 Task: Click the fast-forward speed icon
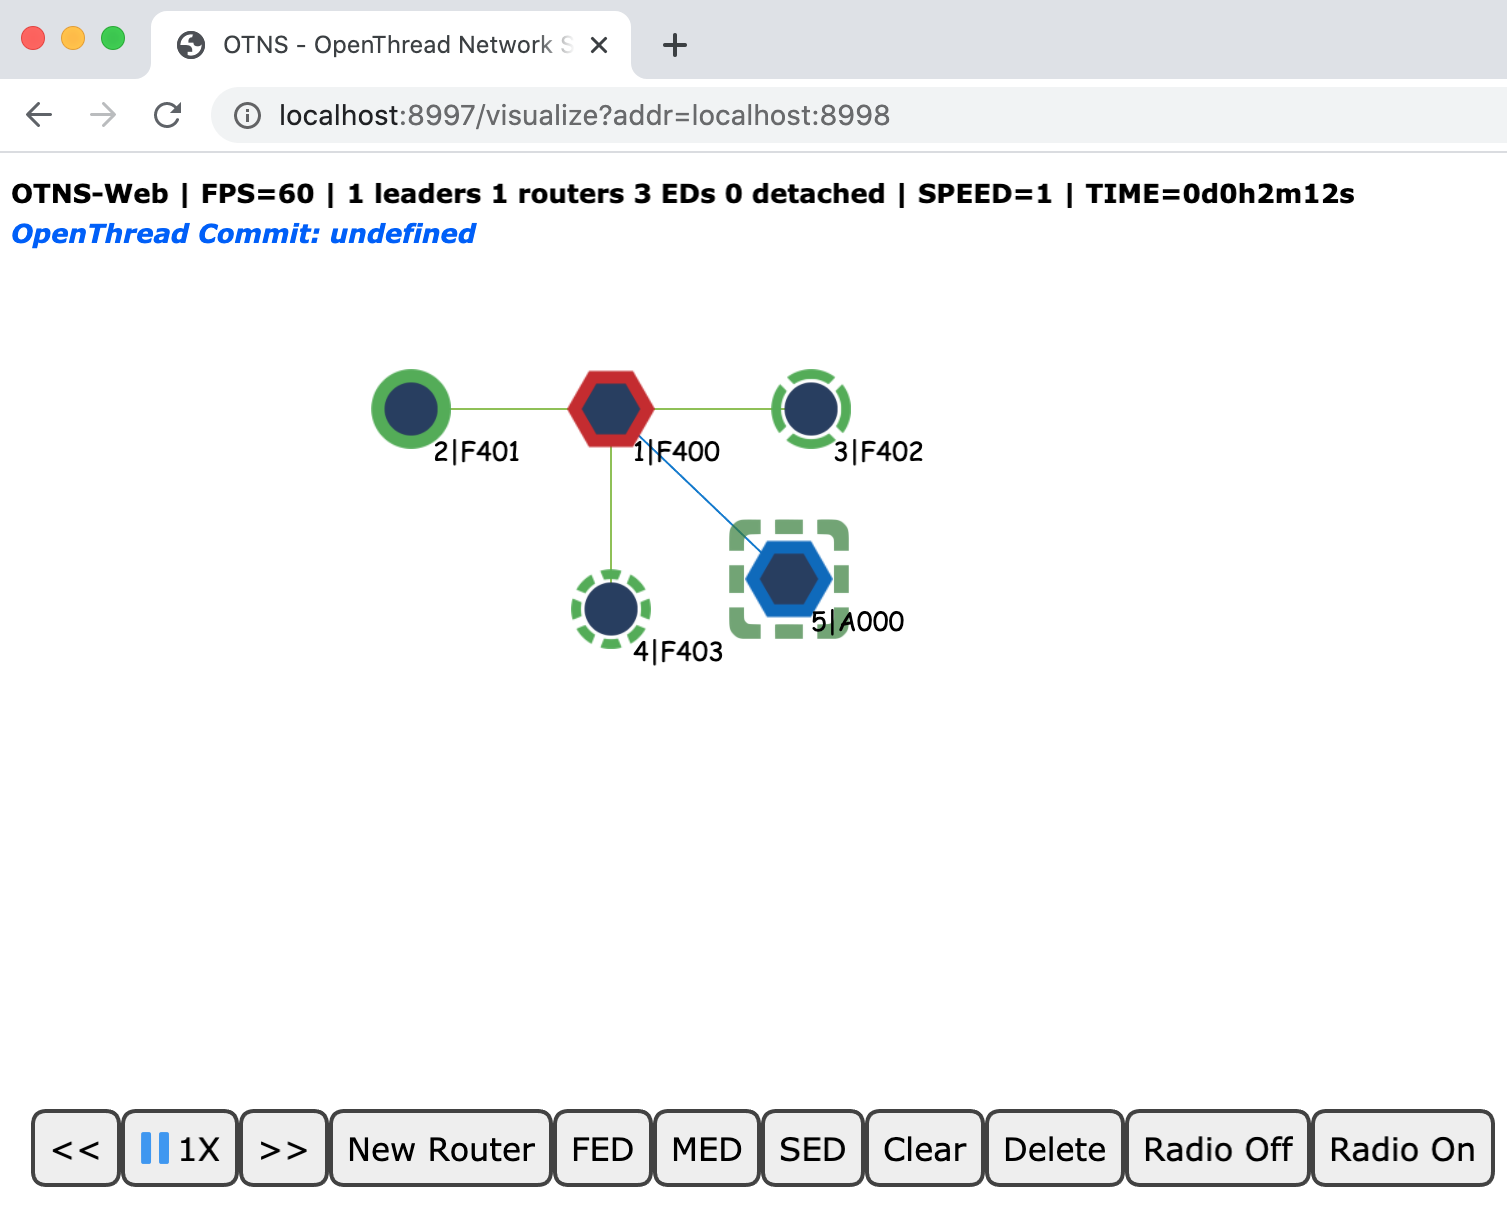point(283,1148)
